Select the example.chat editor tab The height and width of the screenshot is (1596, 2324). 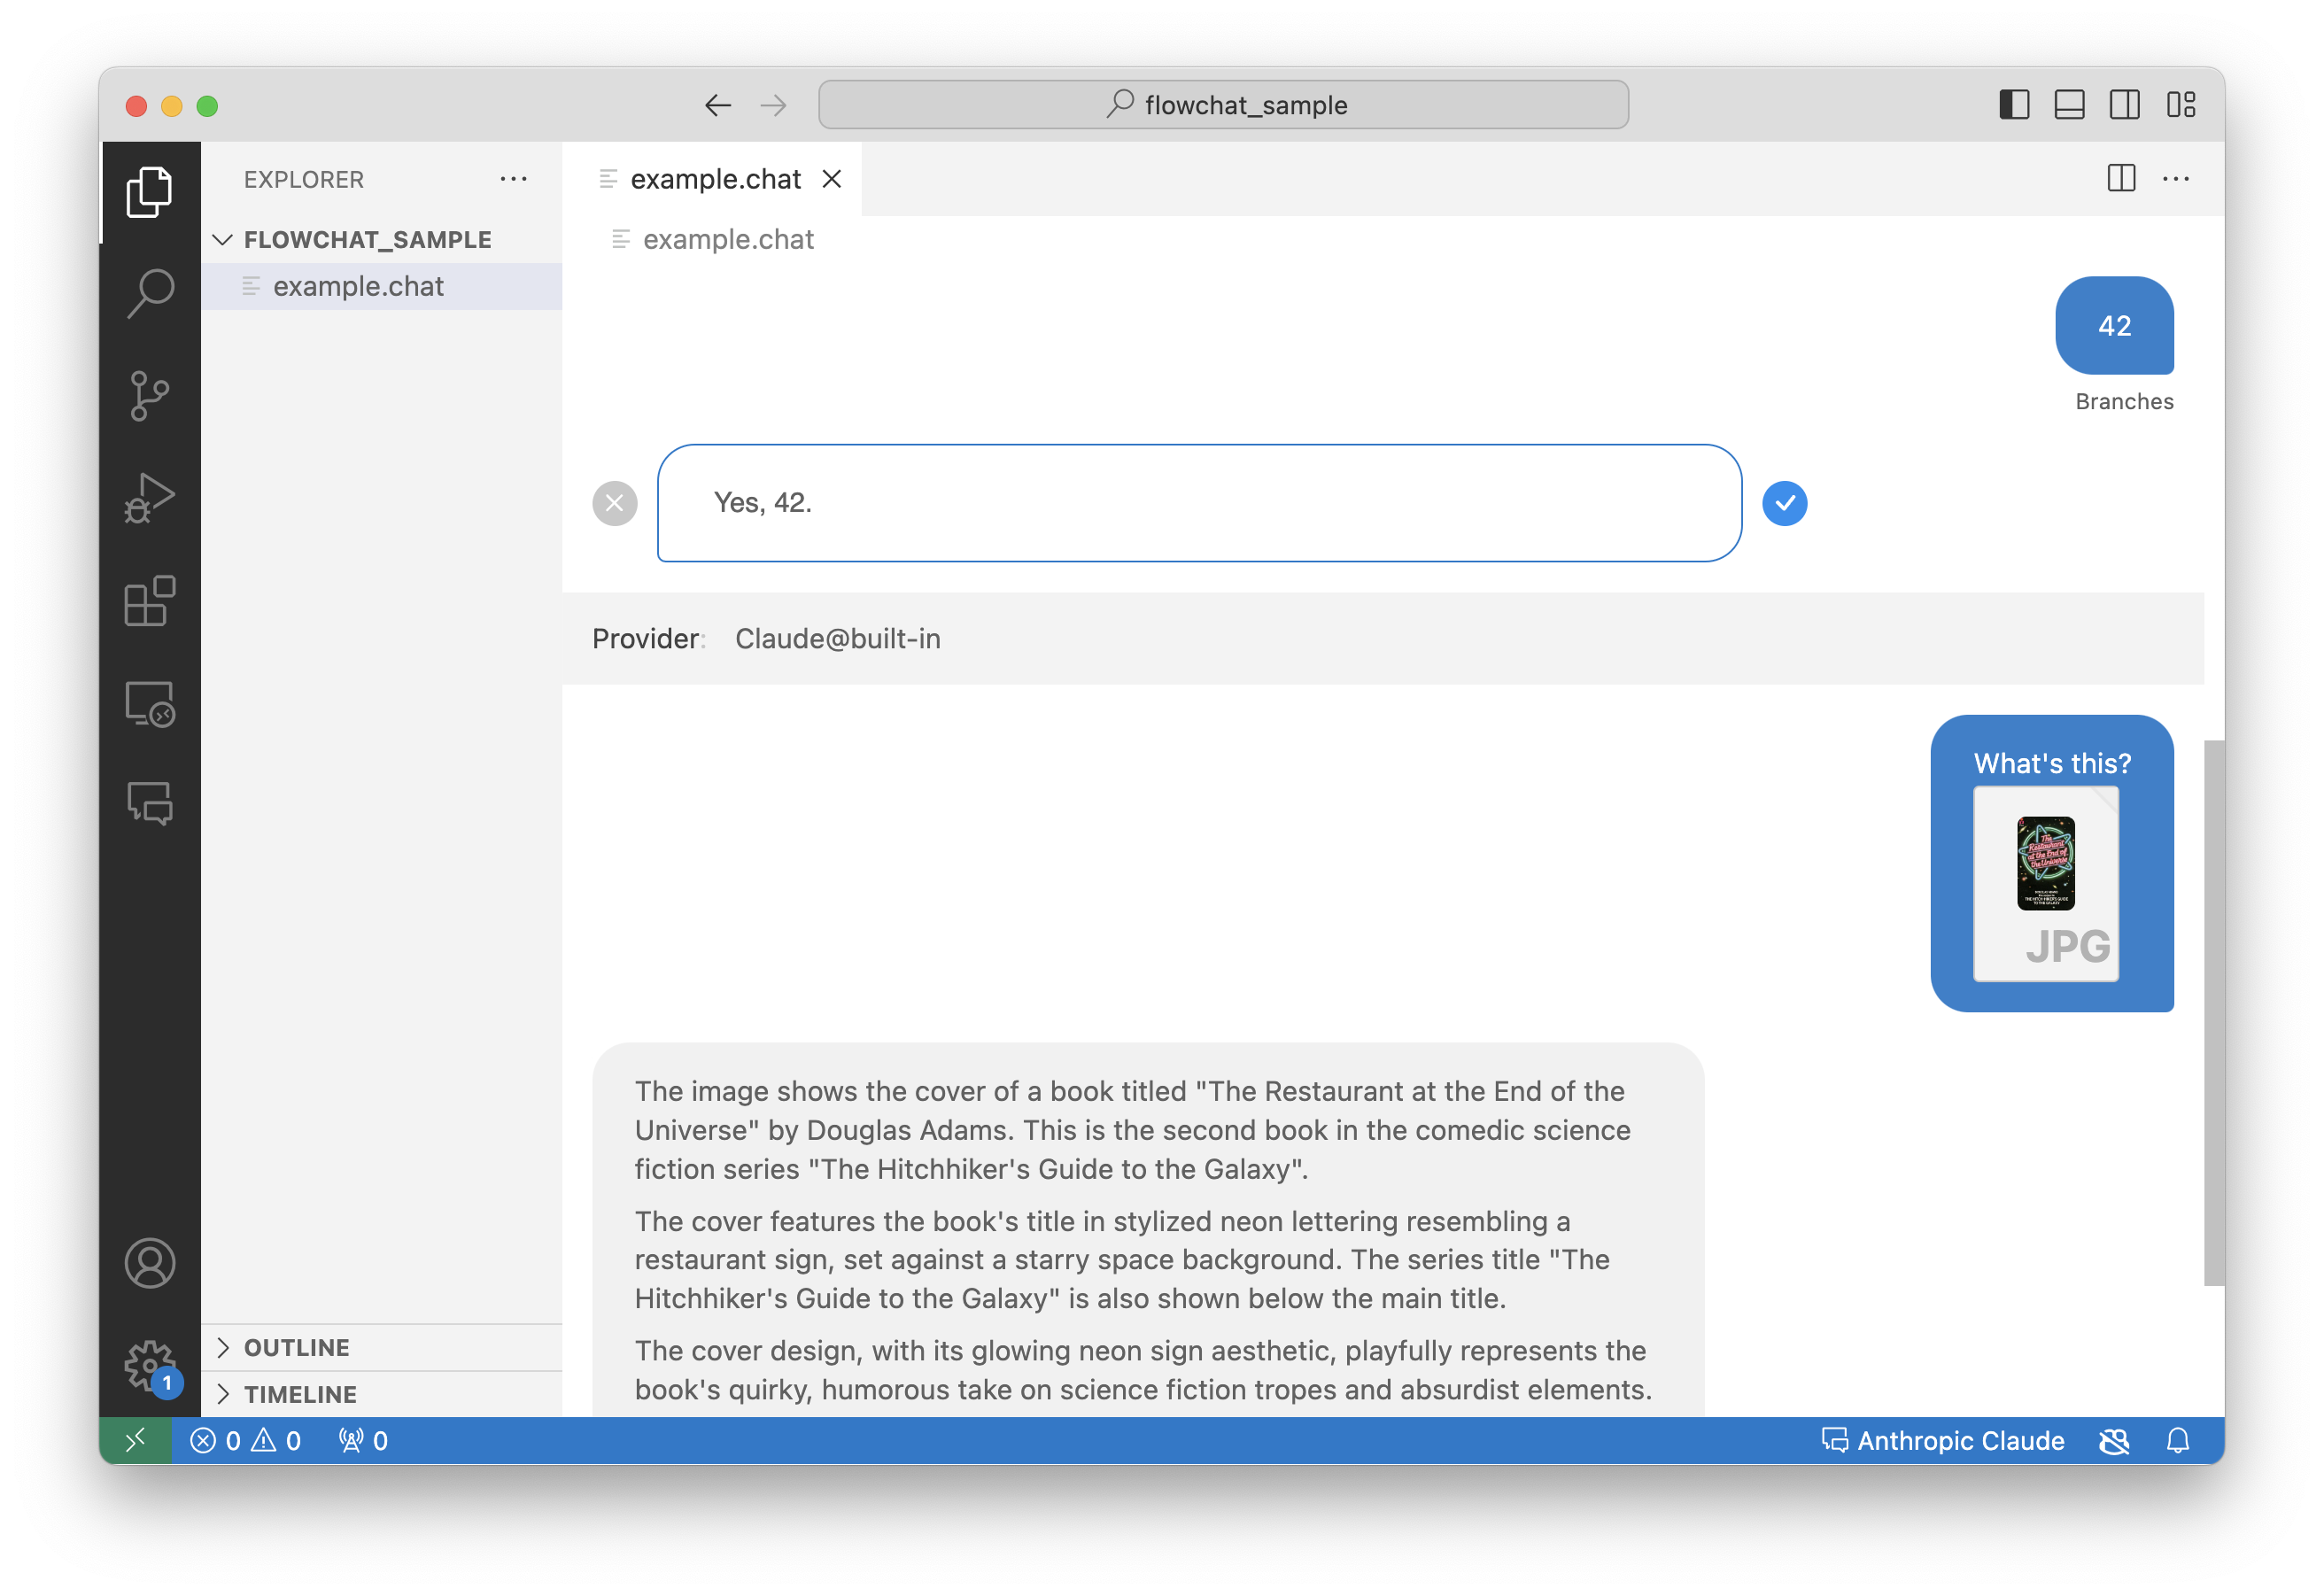coord(714,179)
